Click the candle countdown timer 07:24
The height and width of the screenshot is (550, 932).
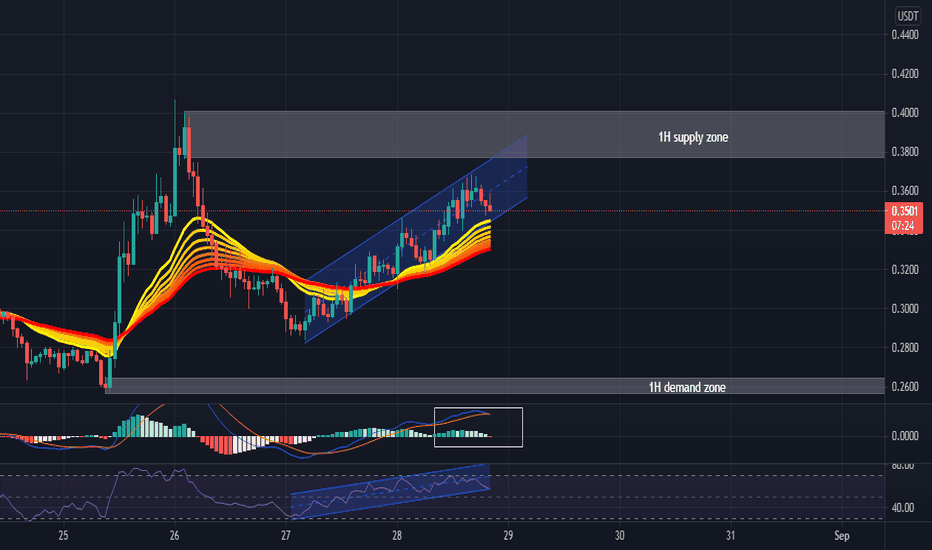click(904, 226)
